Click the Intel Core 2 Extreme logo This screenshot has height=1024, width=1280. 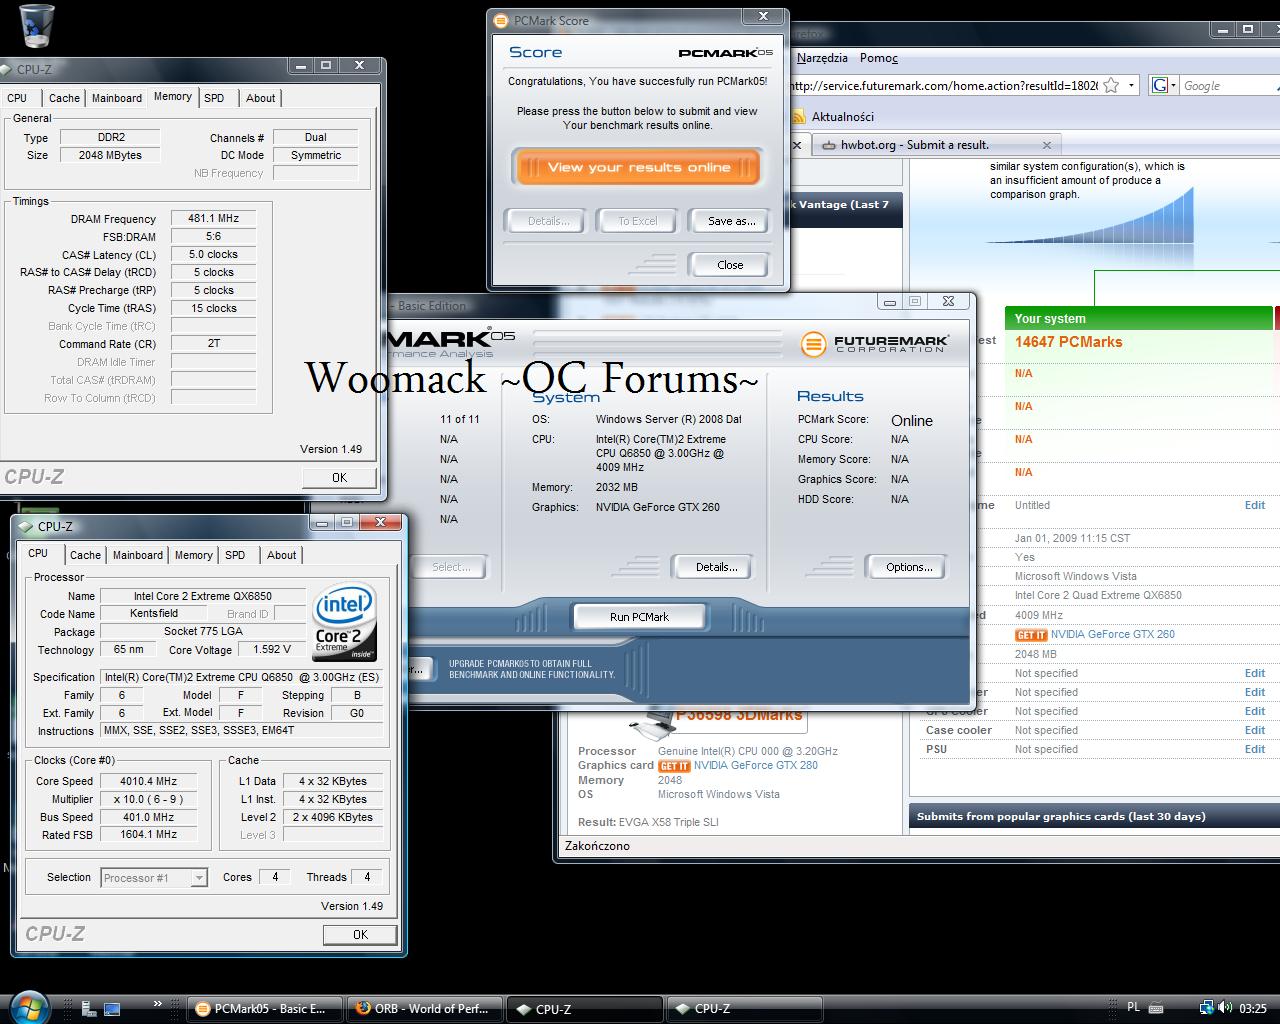(344, 622)
